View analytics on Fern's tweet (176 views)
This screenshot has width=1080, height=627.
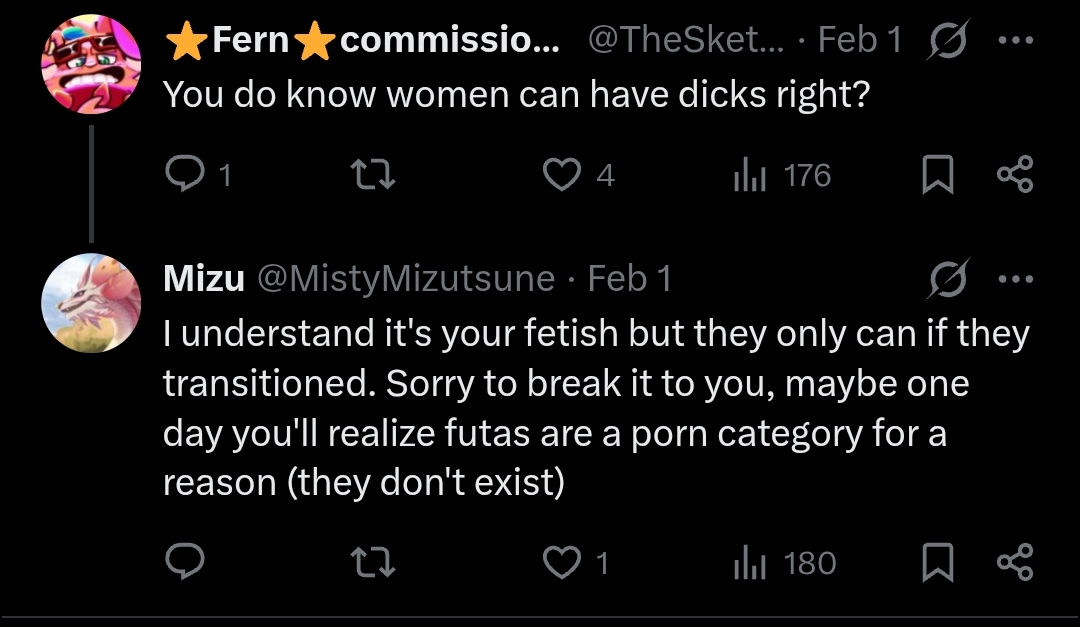tap(750, 176)
